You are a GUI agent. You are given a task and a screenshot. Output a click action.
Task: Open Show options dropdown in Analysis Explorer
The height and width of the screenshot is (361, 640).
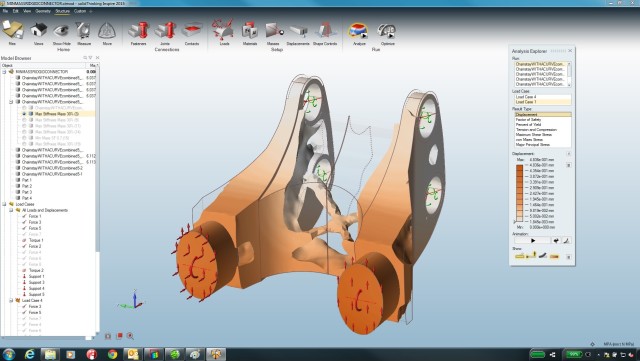pos(569,257)
